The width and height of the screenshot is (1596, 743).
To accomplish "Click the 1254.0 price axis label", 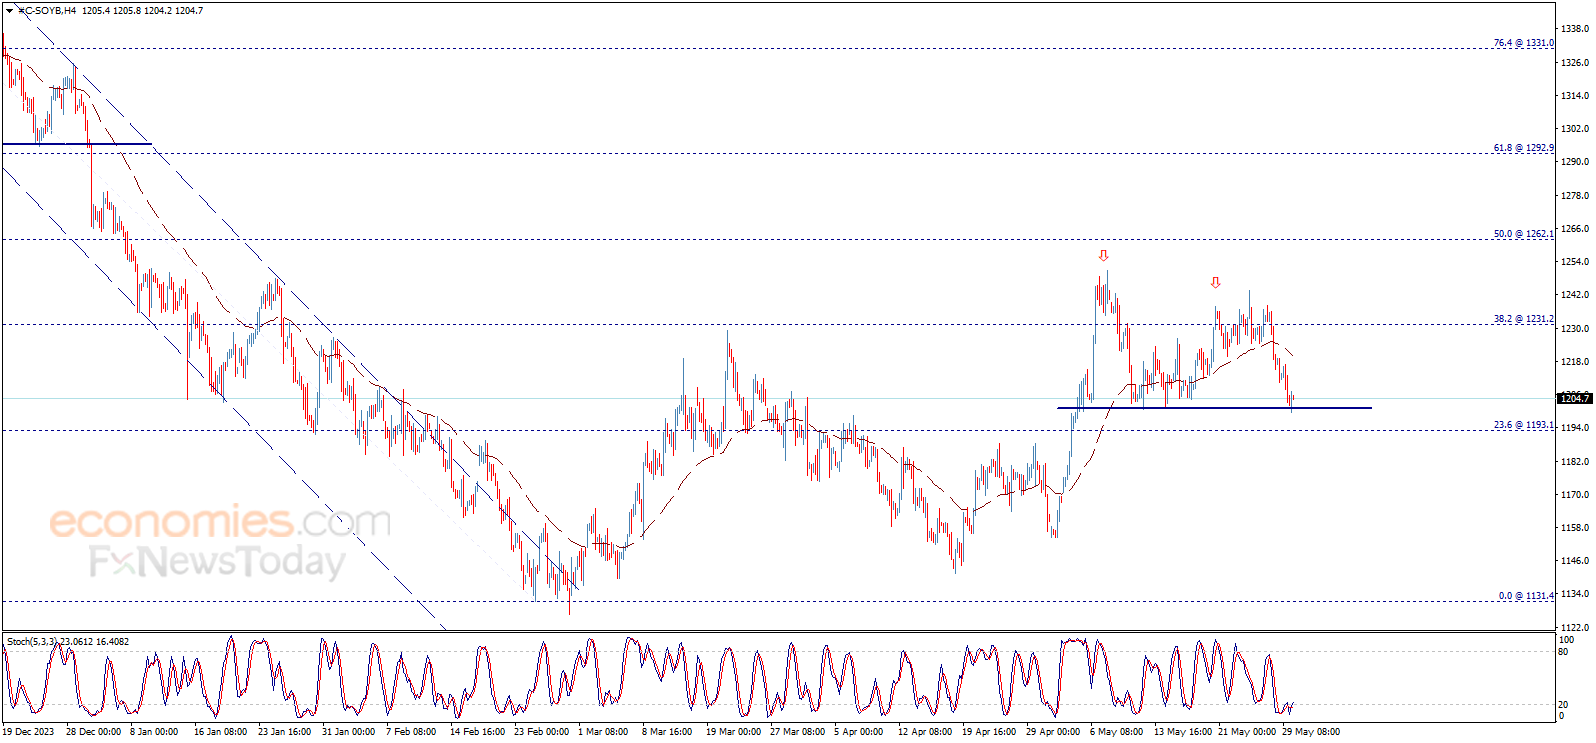I will tap(1575, 262).
